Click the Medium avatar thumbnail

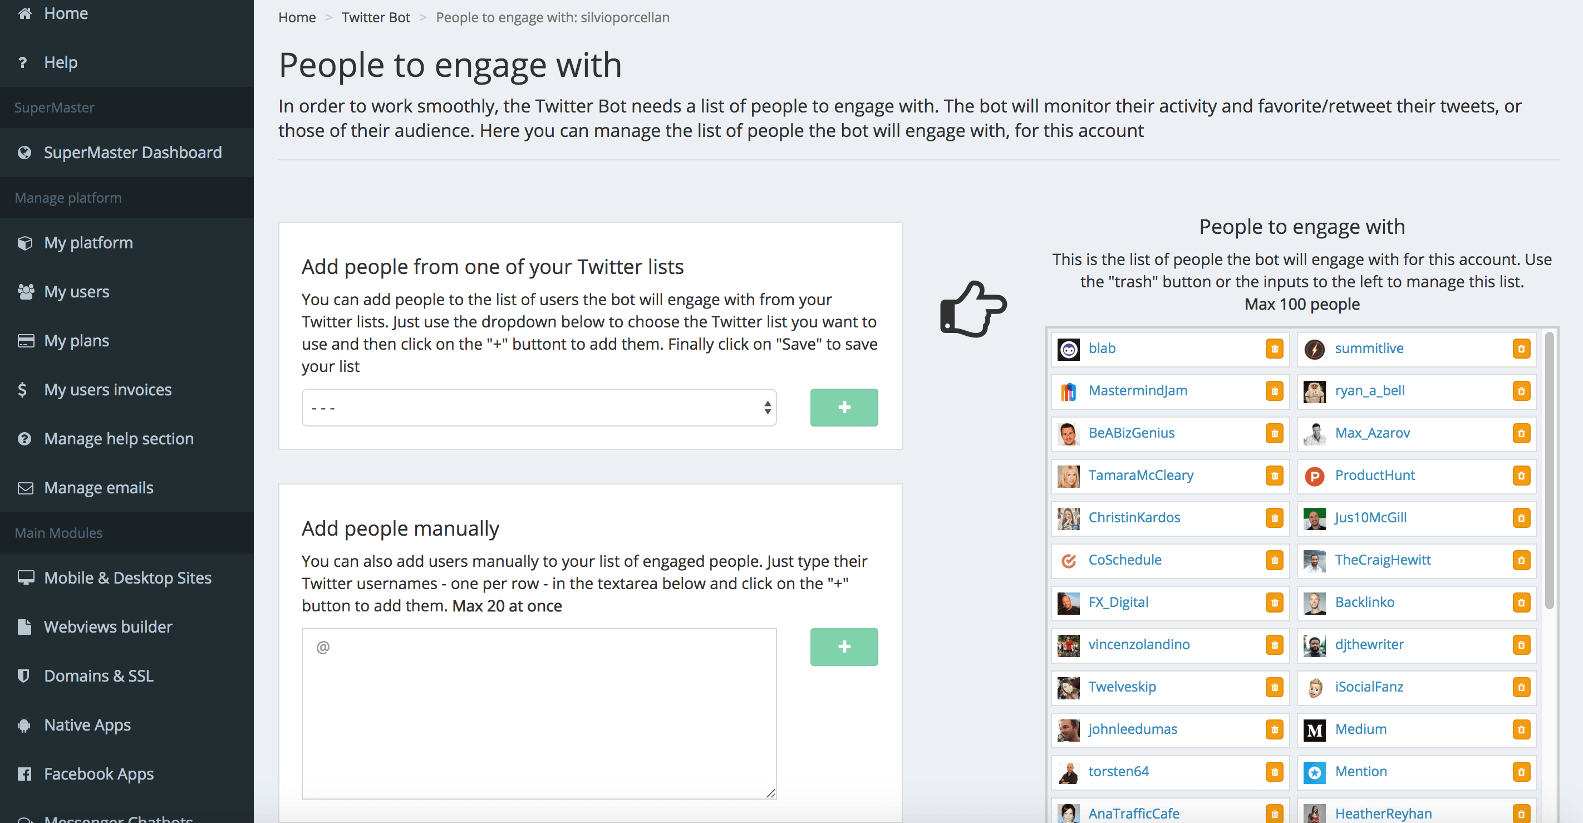click(x=1315, y=730)
